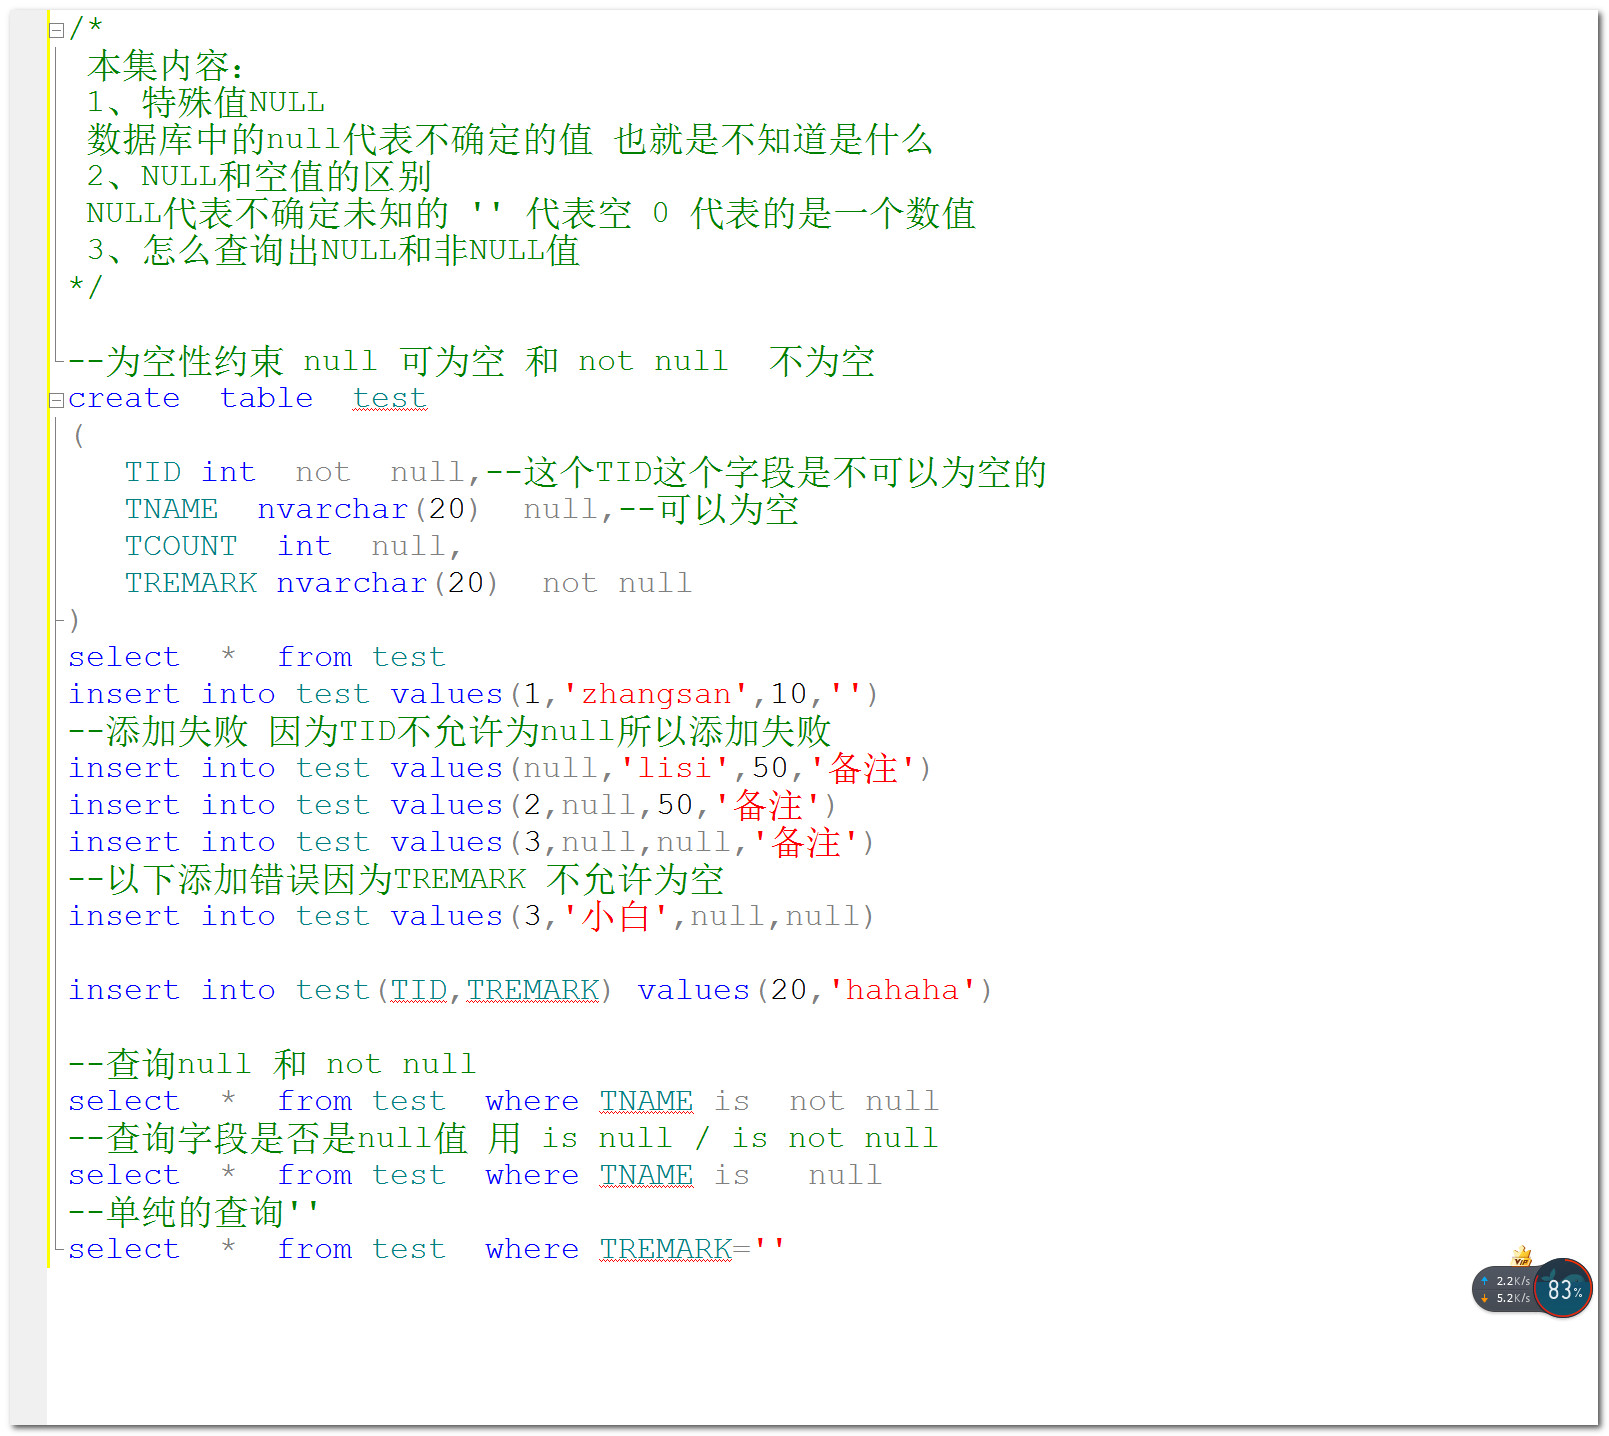Click the network speed 2.2K/s indicator
This screenshot has height=1436, width=1609.
1505,1281
